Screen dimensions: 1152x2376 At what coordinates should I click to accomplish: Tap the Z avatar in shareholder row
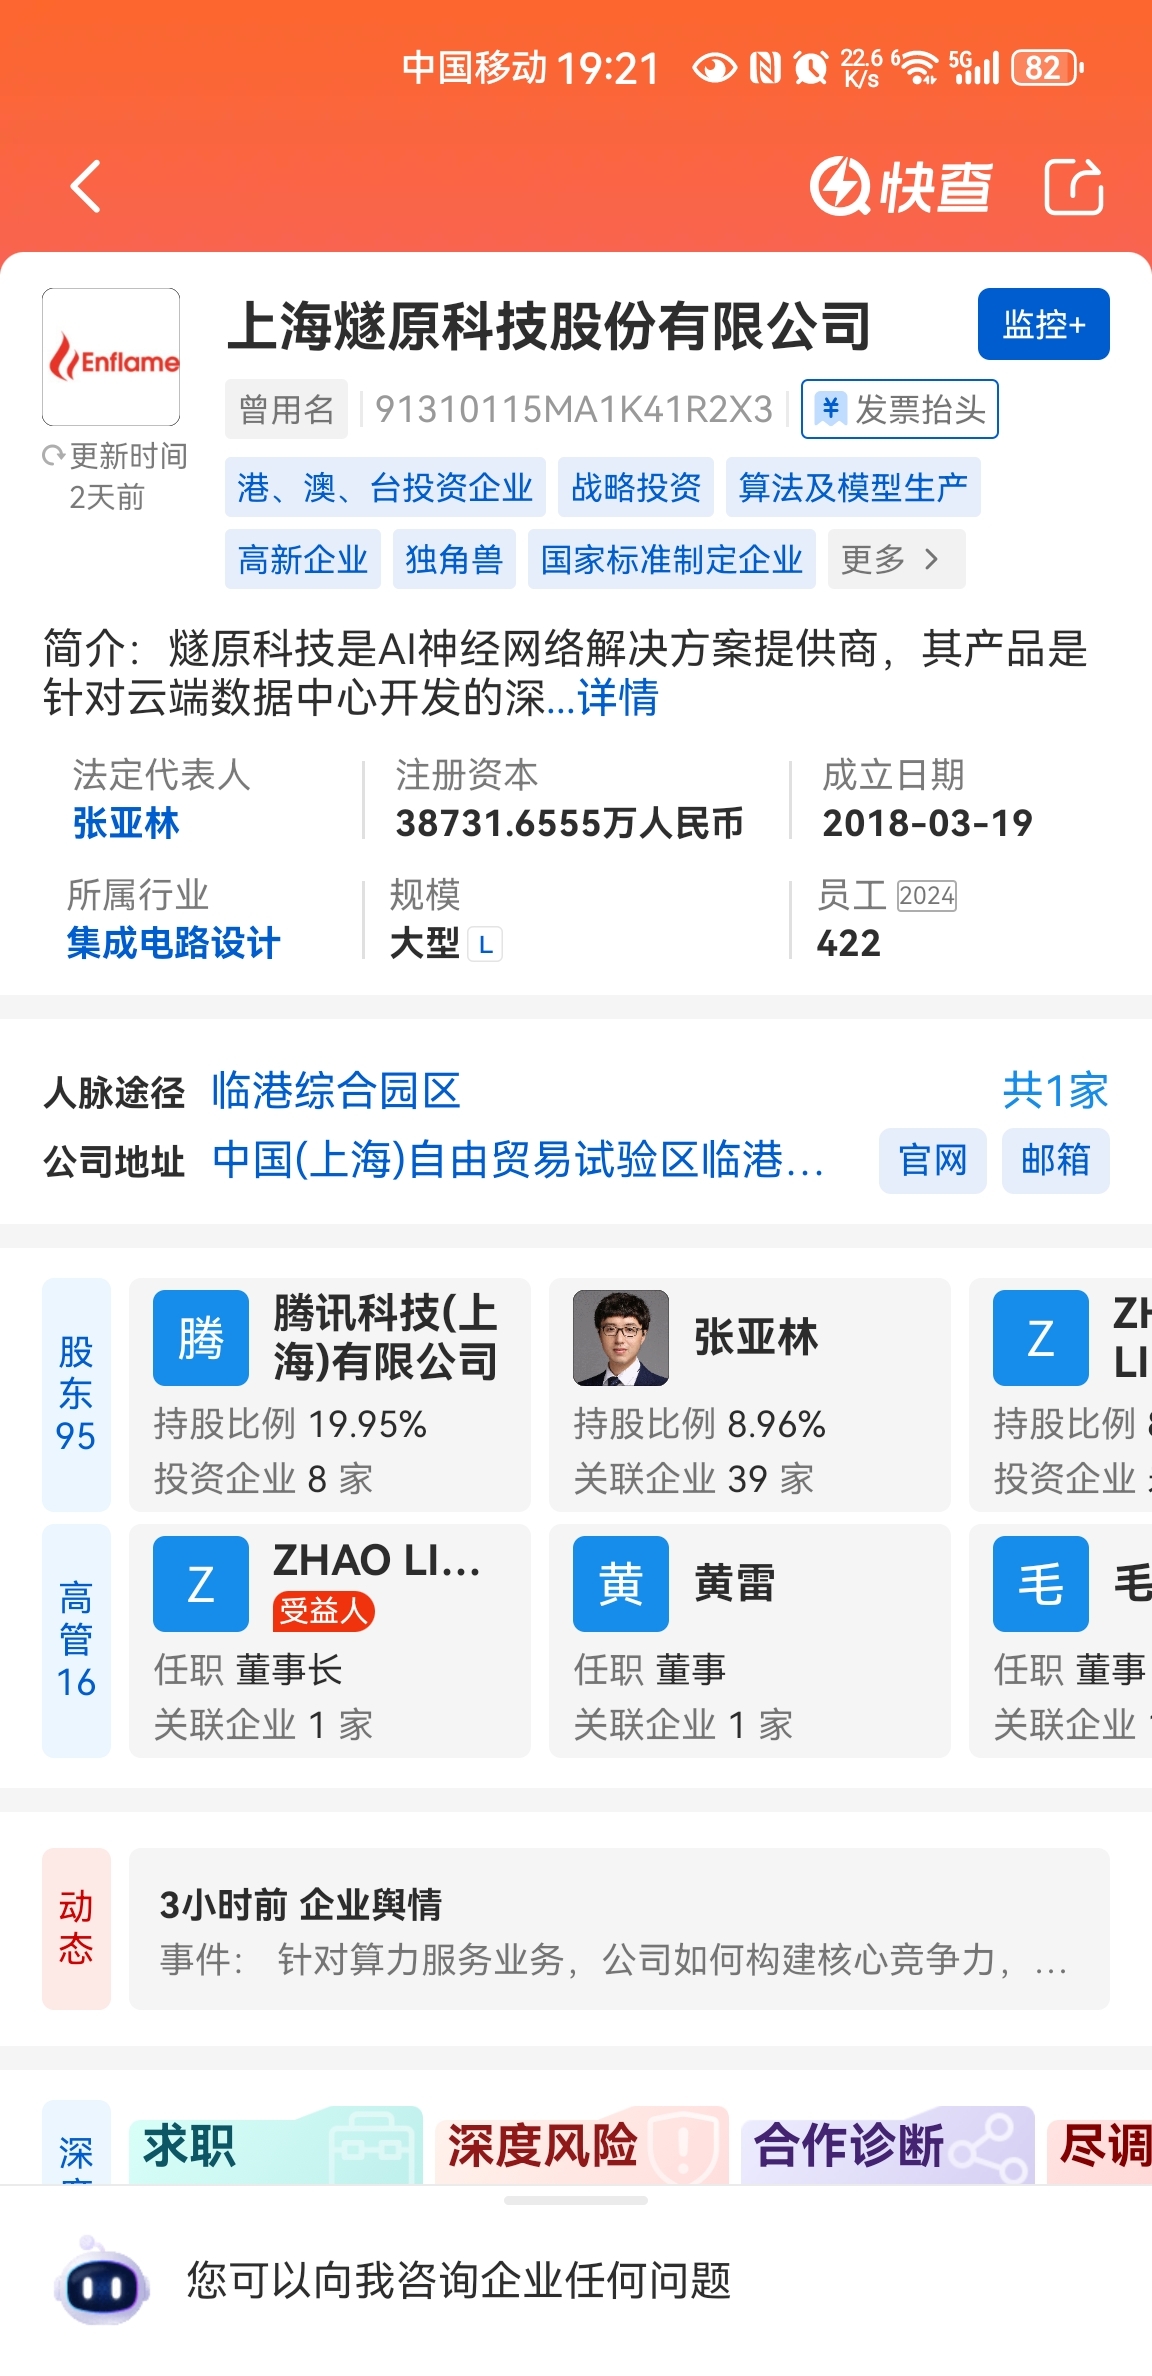[1041, 1338]
